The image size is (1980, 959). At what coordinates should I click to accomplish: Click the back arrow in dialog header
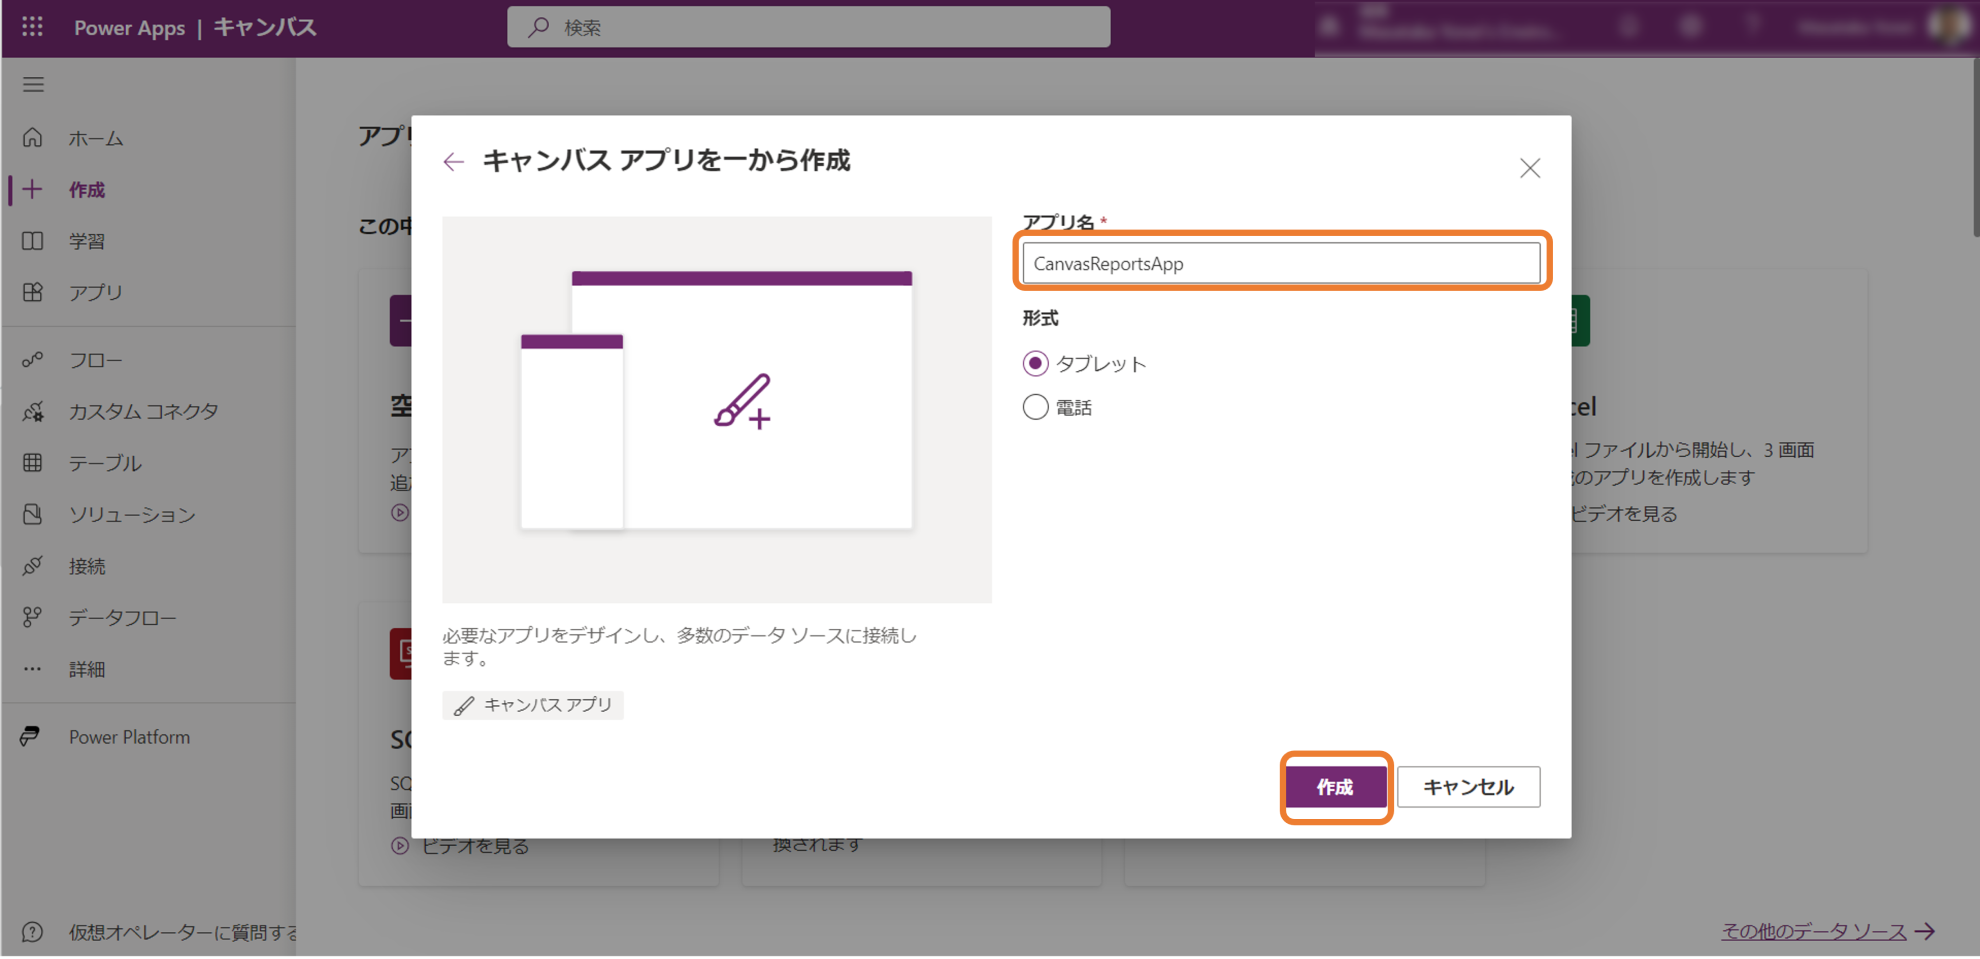click(454, 162)
